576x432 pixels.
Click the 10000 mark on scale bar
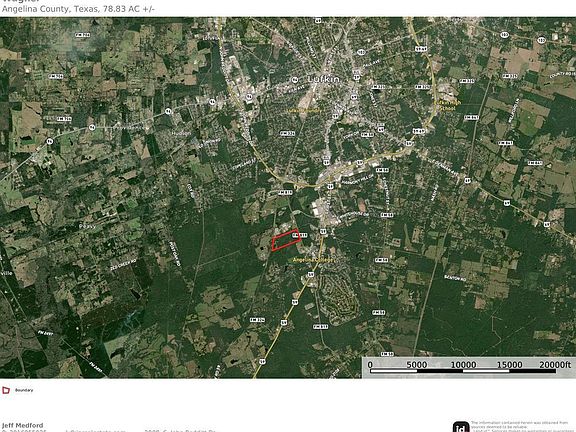[x=463, y=364]
